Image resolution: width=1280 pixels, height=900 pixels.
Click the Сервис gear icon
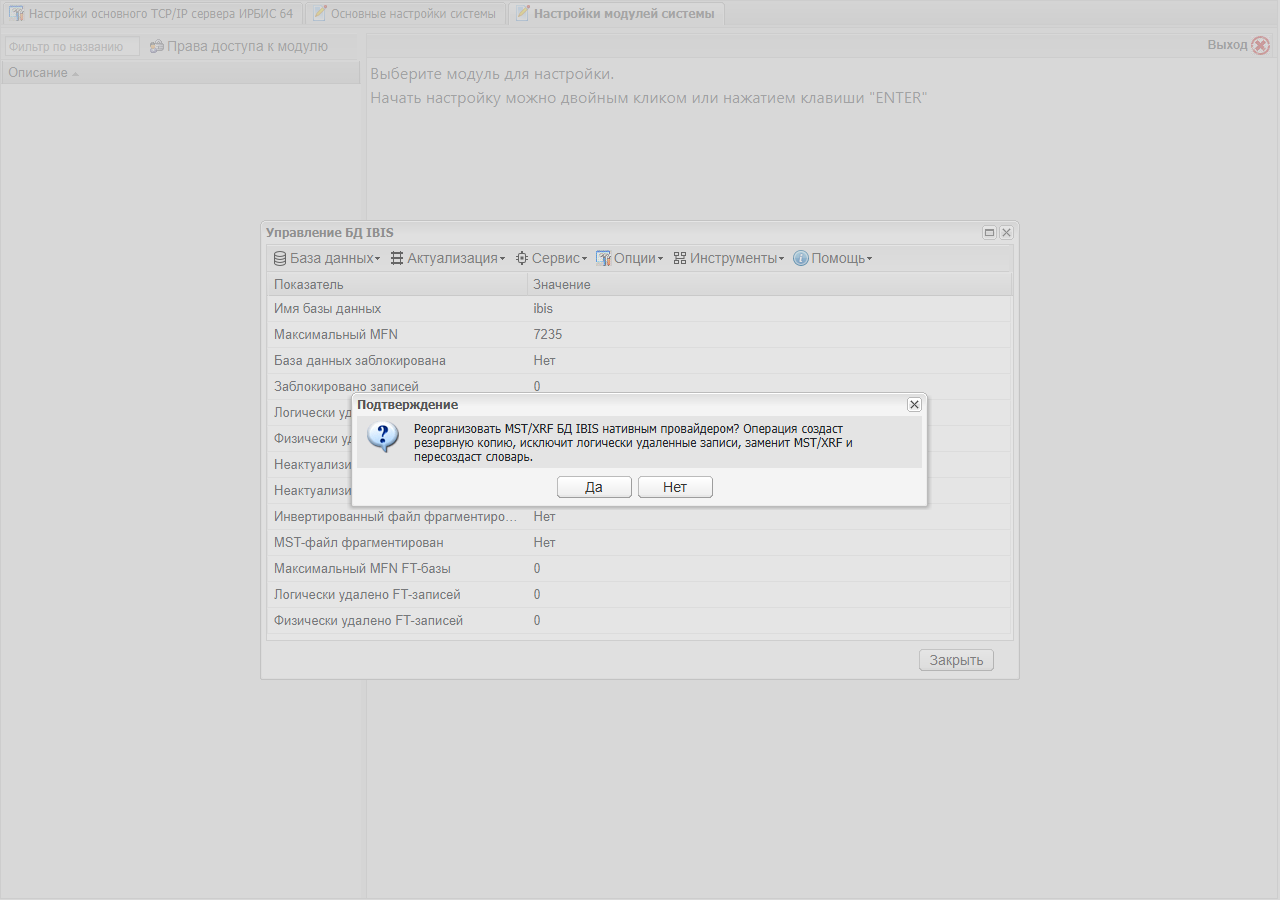pyautogui.click(x=522, y=258)
